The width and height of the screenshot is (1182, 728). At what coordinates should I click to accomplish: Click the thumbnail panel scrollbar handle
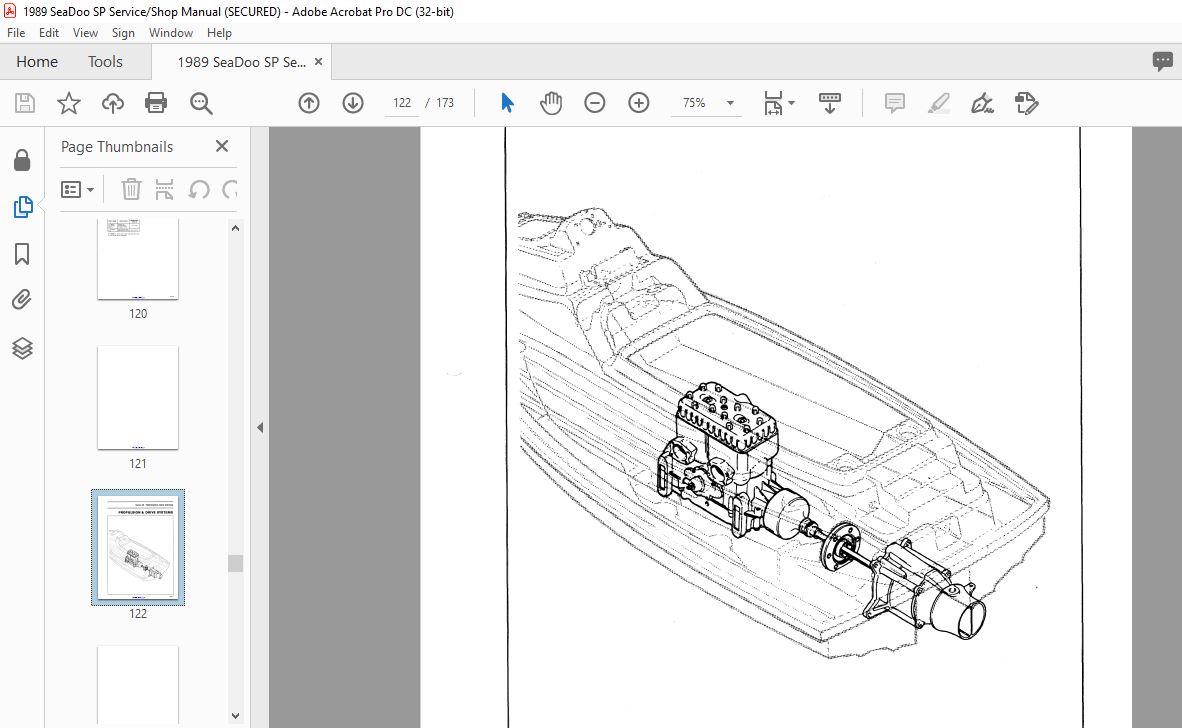(235, 563)
